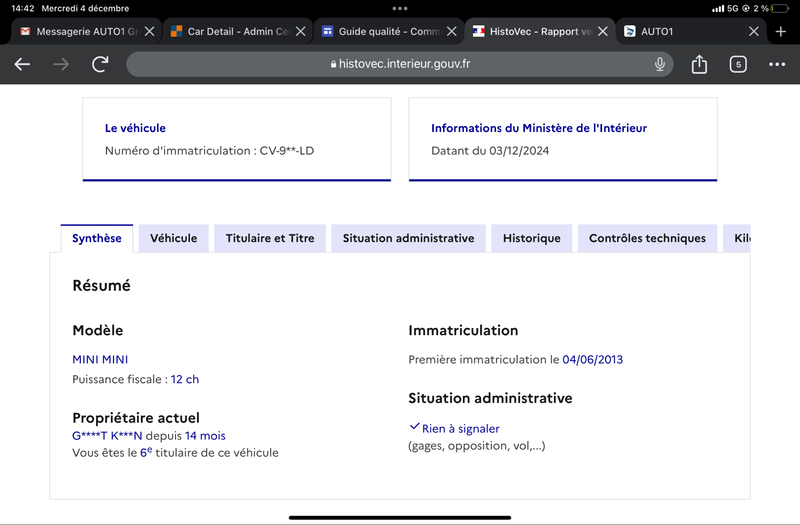Click the registration number CV-9**-LD text

pos(287,151)
